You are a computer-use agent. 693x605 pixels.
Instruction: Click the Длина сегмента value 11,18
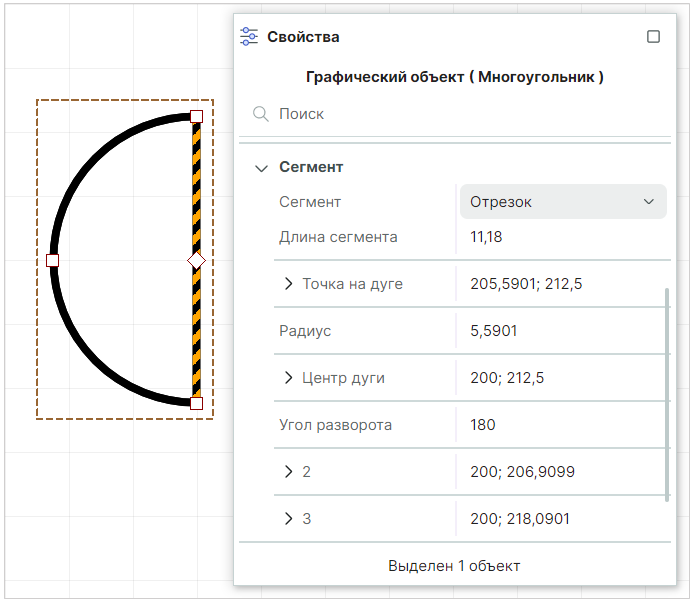(486, 237)
